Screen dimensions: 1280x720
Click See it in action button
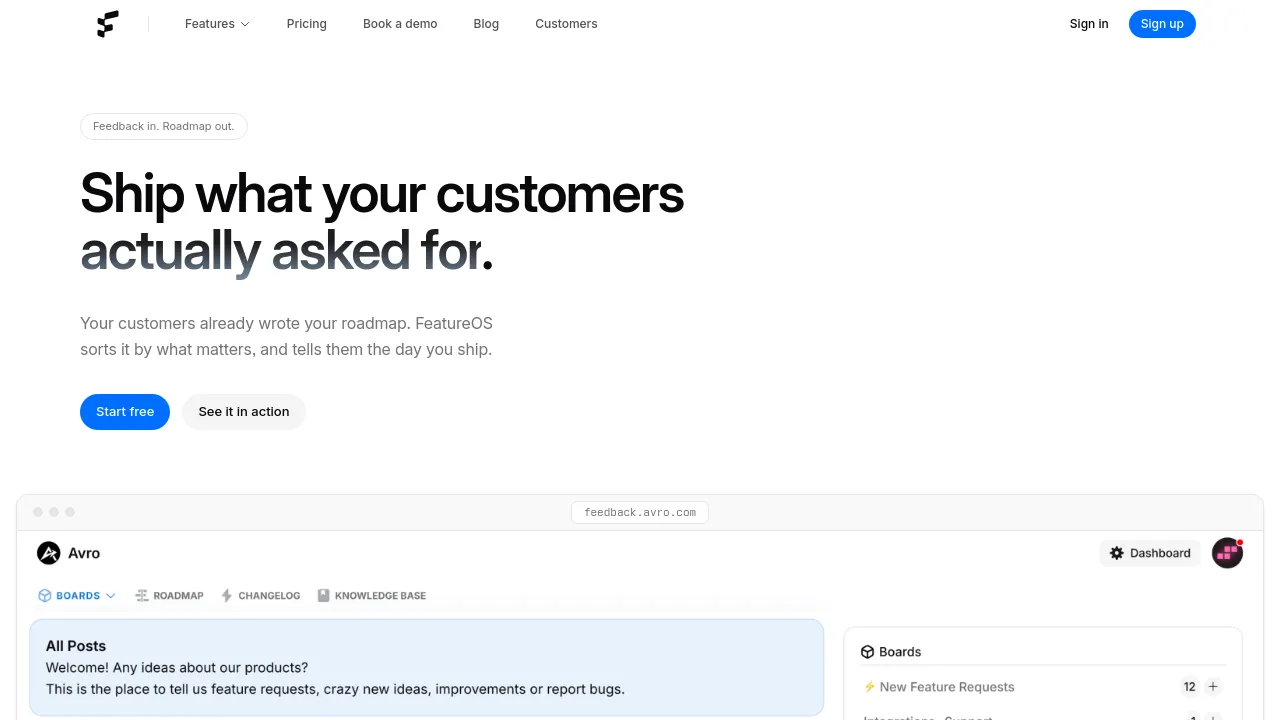pos(244,412)
